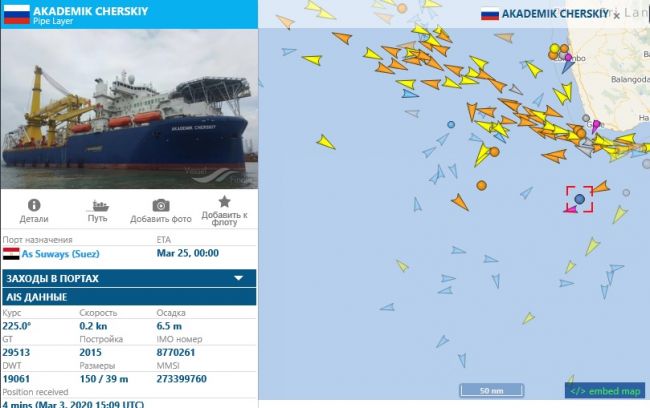Click the magenta vessel arrow near selected ship

pos(571,209)
